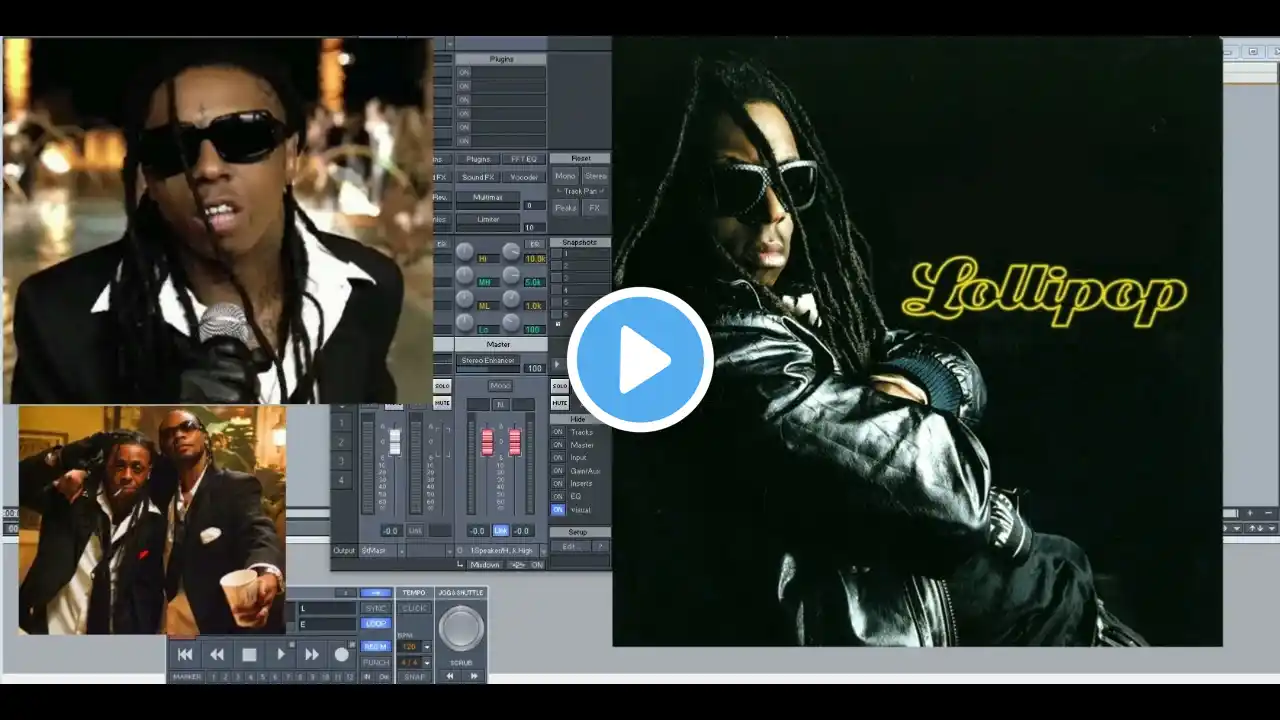Toggle the SNAP button
Screen dimensions: 1280x720
pyautogui.click(x=414, y=677)
